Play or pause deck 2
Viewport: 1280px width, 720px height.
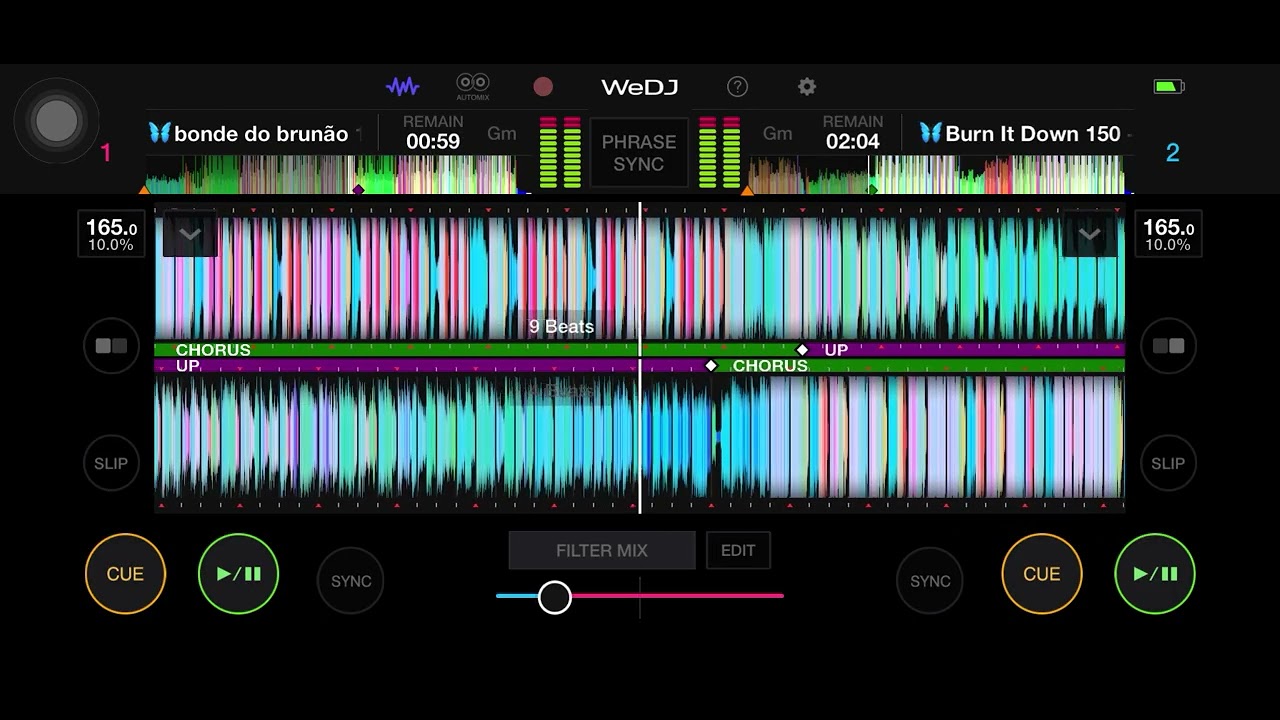[1155, 574]
